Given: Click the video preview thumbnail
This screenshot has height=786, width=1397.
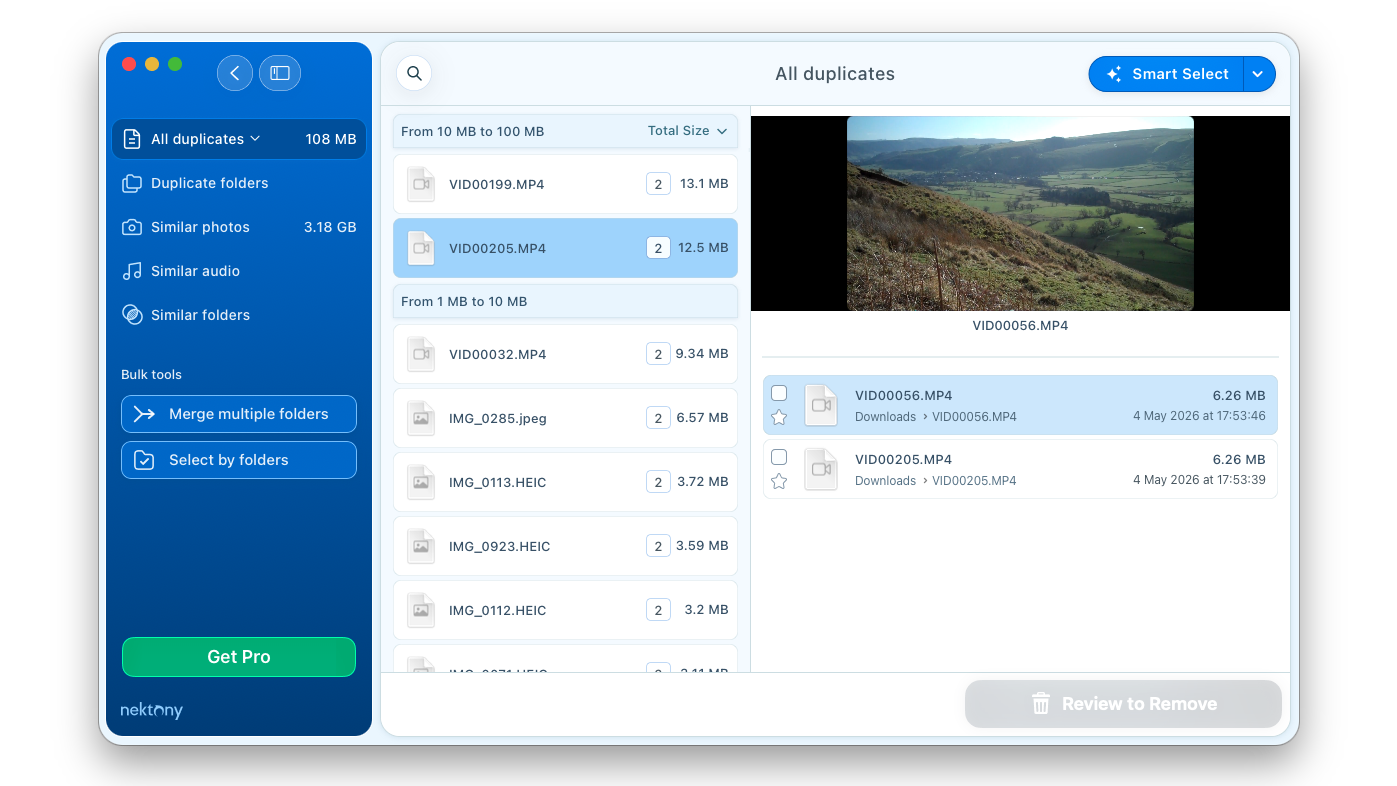Looking at the screenshot, I should (1020, 213).
